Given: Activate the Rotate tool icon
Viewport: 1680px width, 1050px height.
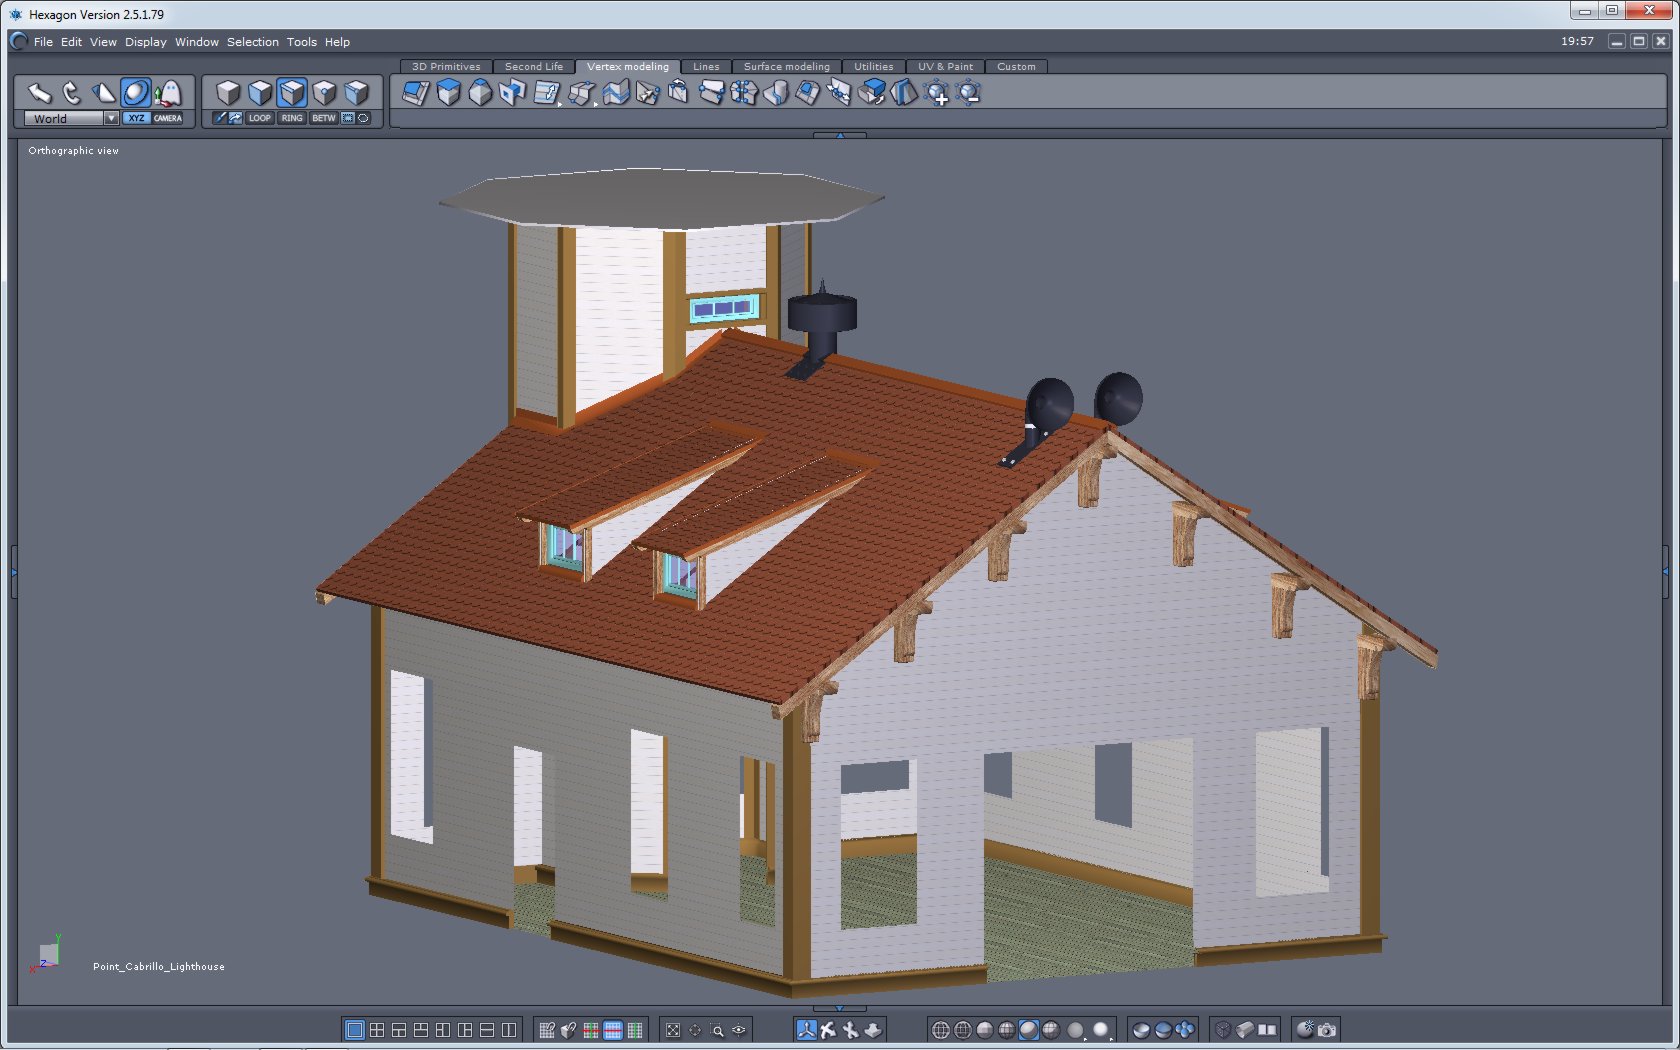Looking at the screenshot, I should [71, 93].
